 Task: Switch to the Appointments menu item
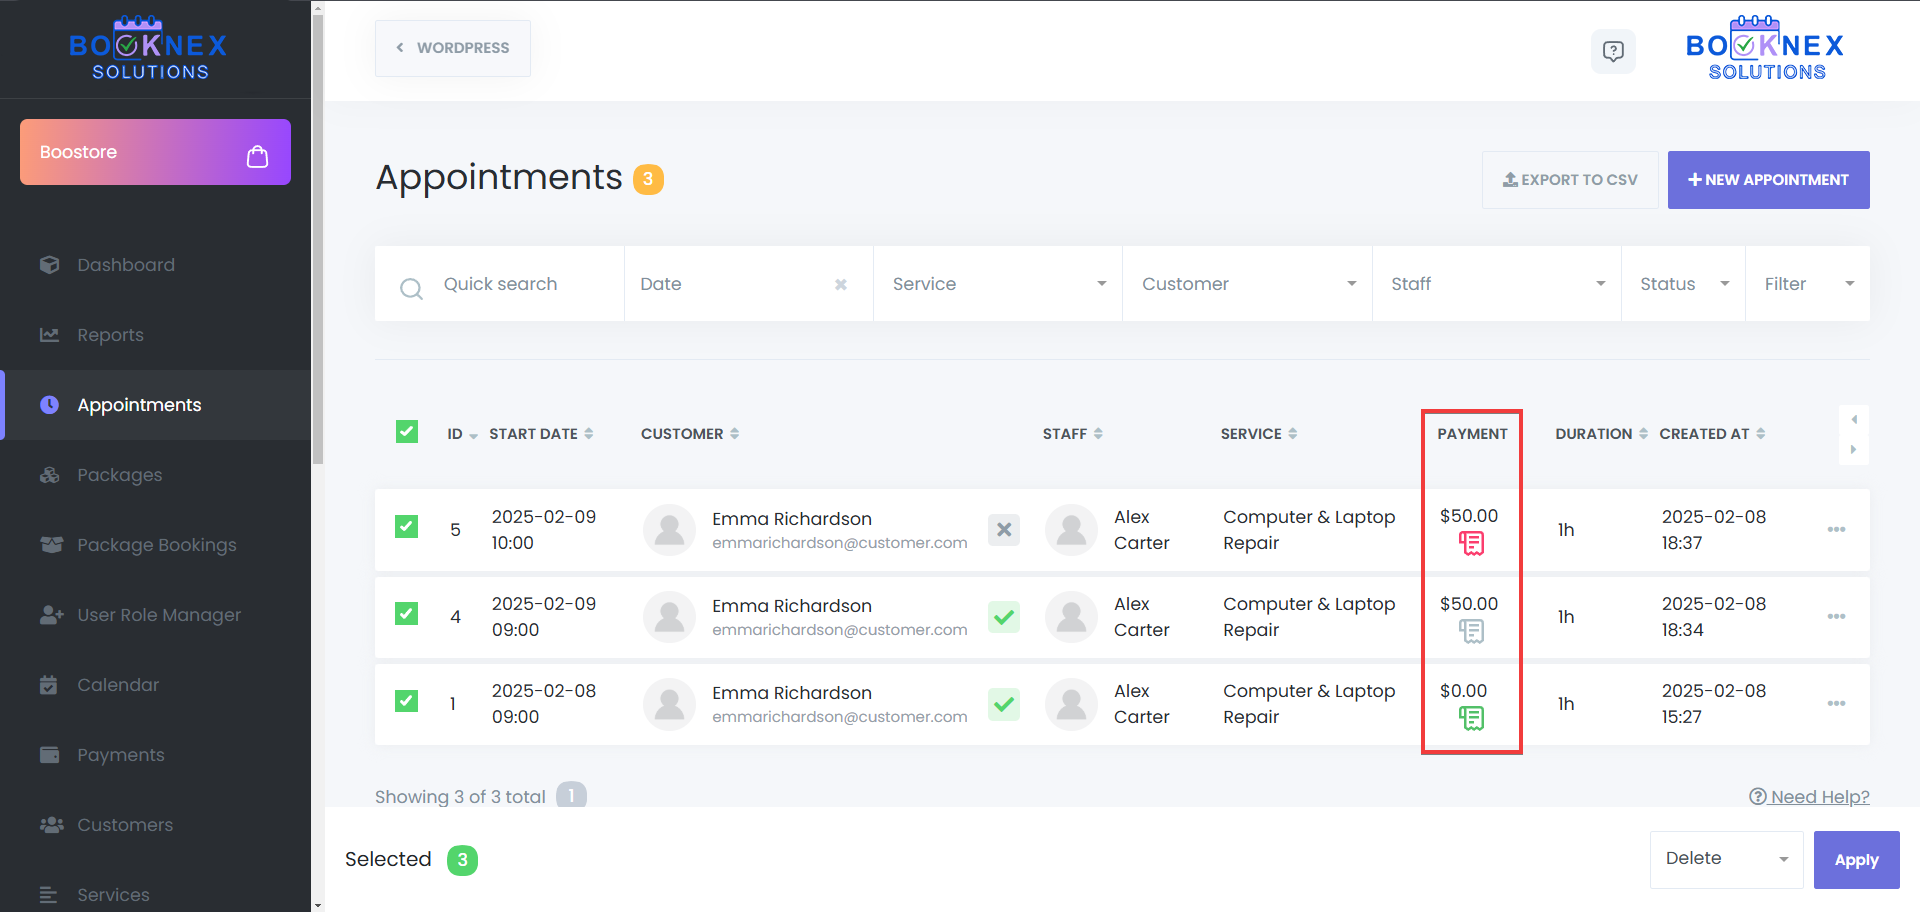[x=139, y=404]
